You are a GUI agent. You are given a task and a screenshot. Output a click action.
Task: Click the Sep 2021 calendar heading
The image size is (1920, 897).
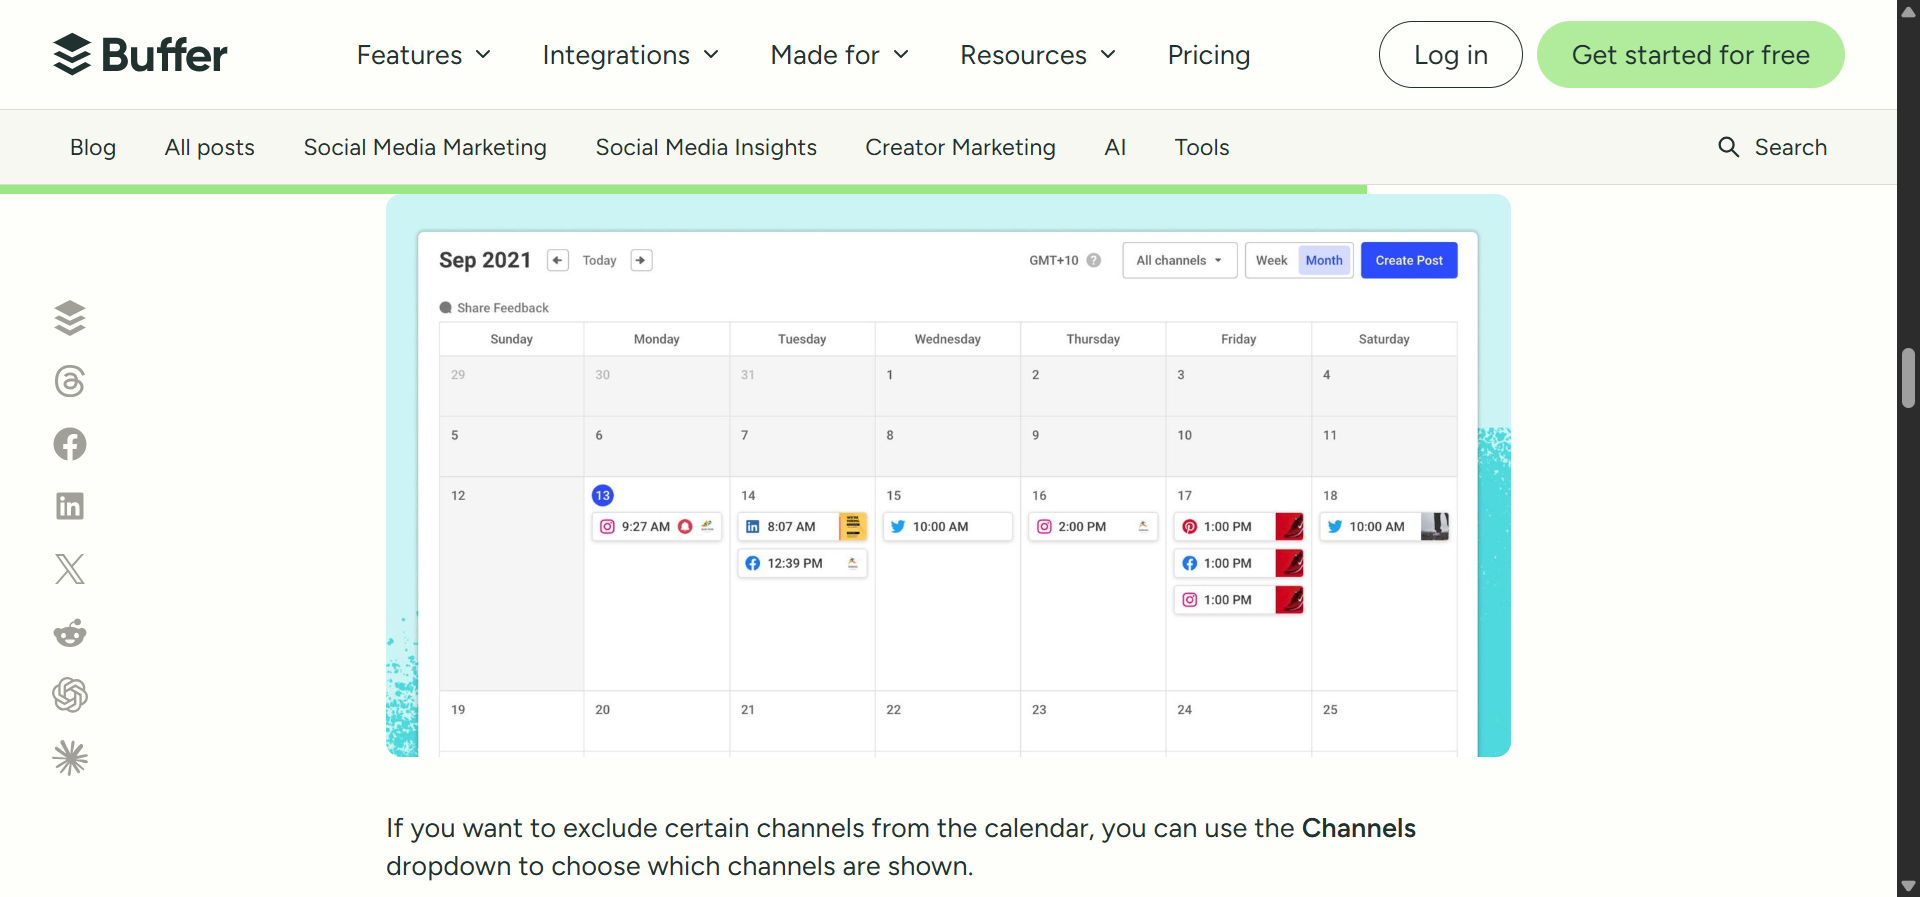pos(485,260)
